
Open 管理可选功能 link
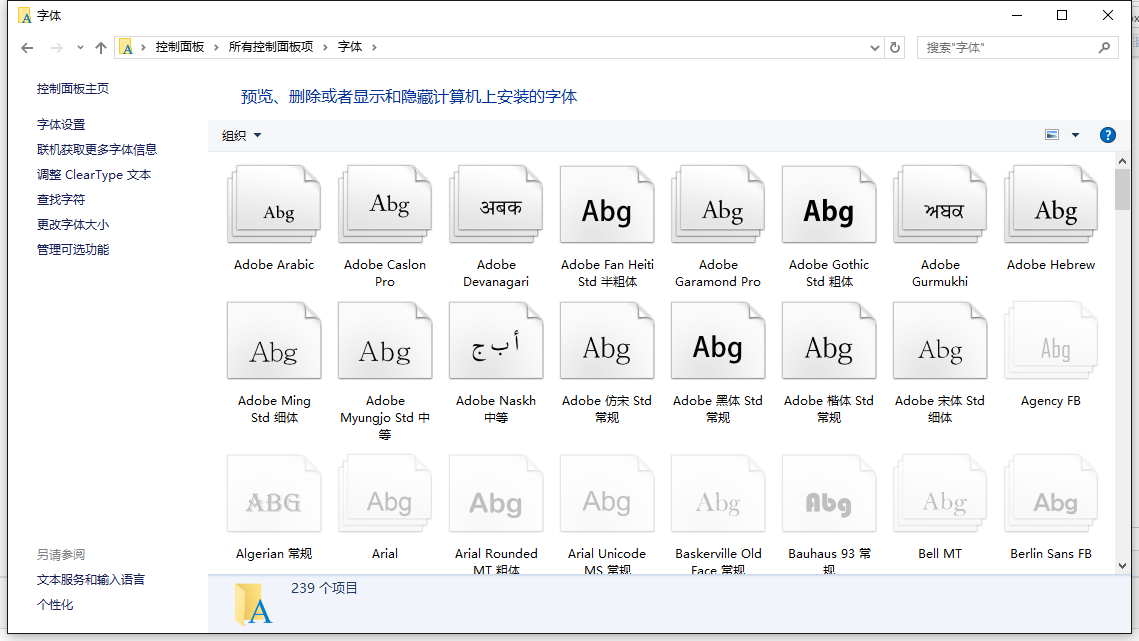pyautogui.click(x=73, y=250)
